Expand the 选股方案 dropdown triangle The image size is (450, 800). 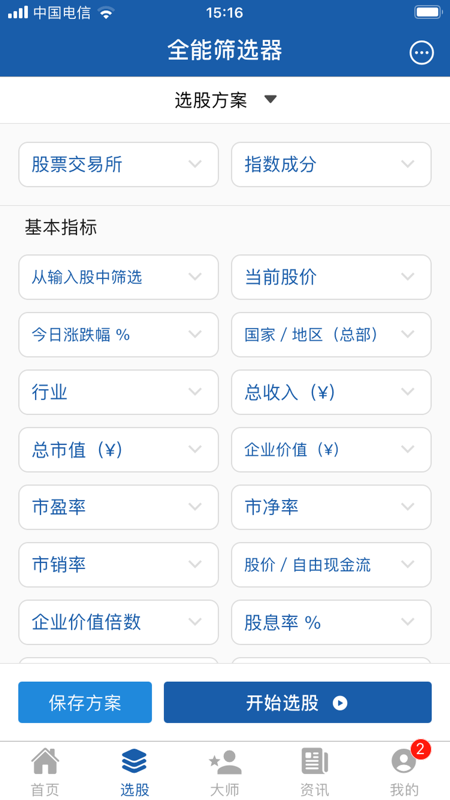coord(270,99)
